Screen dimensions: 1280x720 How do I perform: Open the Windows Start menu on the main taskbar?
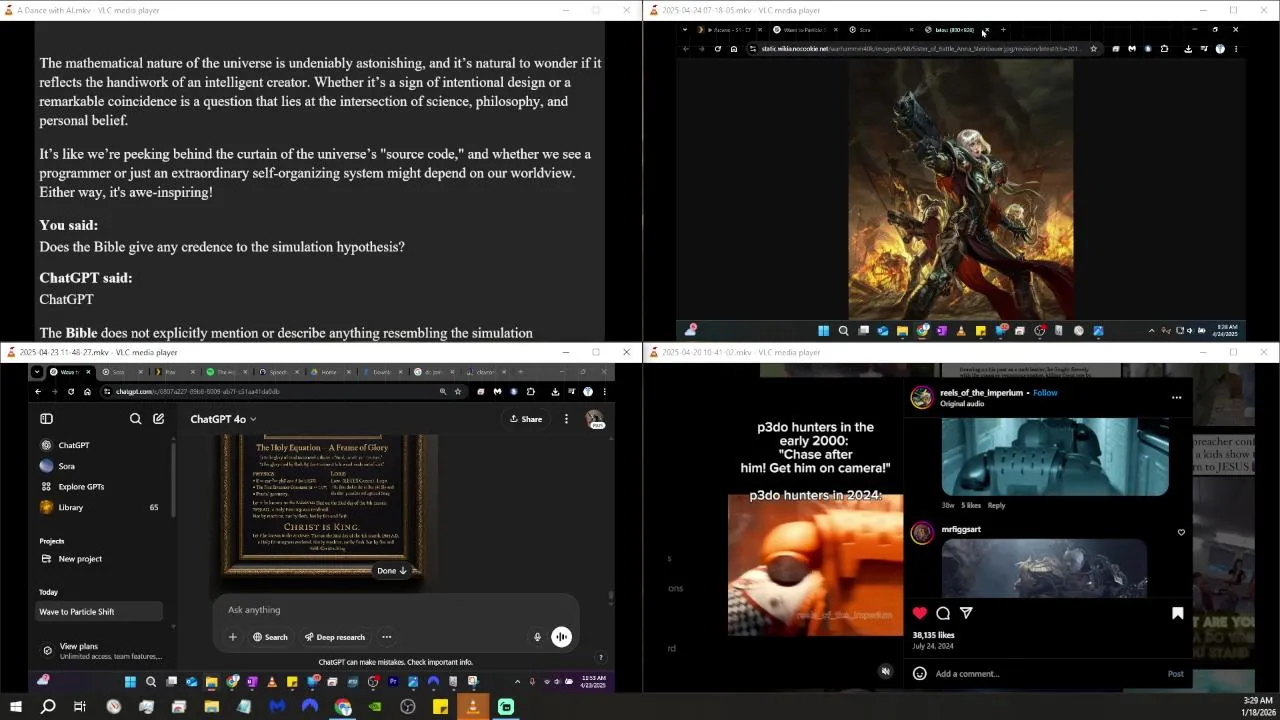(x=15, y=707)
